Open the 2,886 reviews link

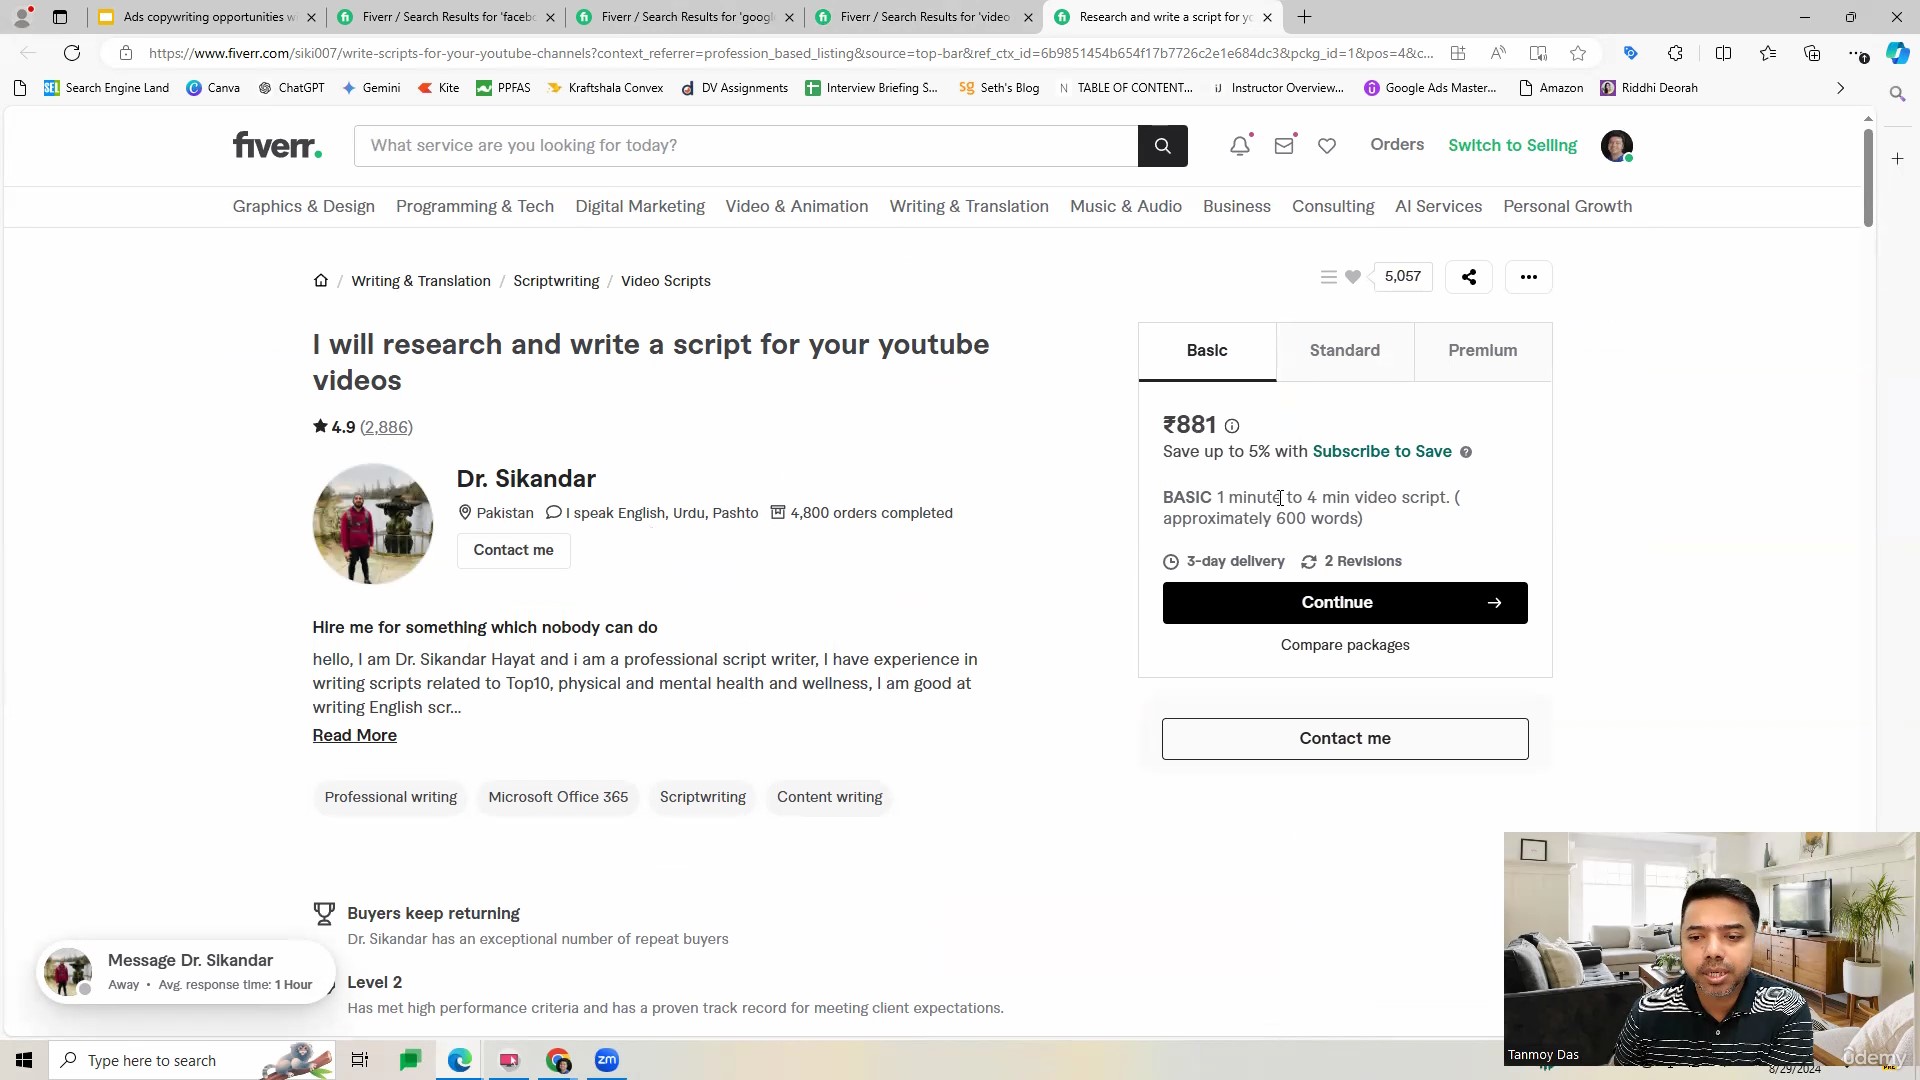pyautogui.click(x=386, y=428)
